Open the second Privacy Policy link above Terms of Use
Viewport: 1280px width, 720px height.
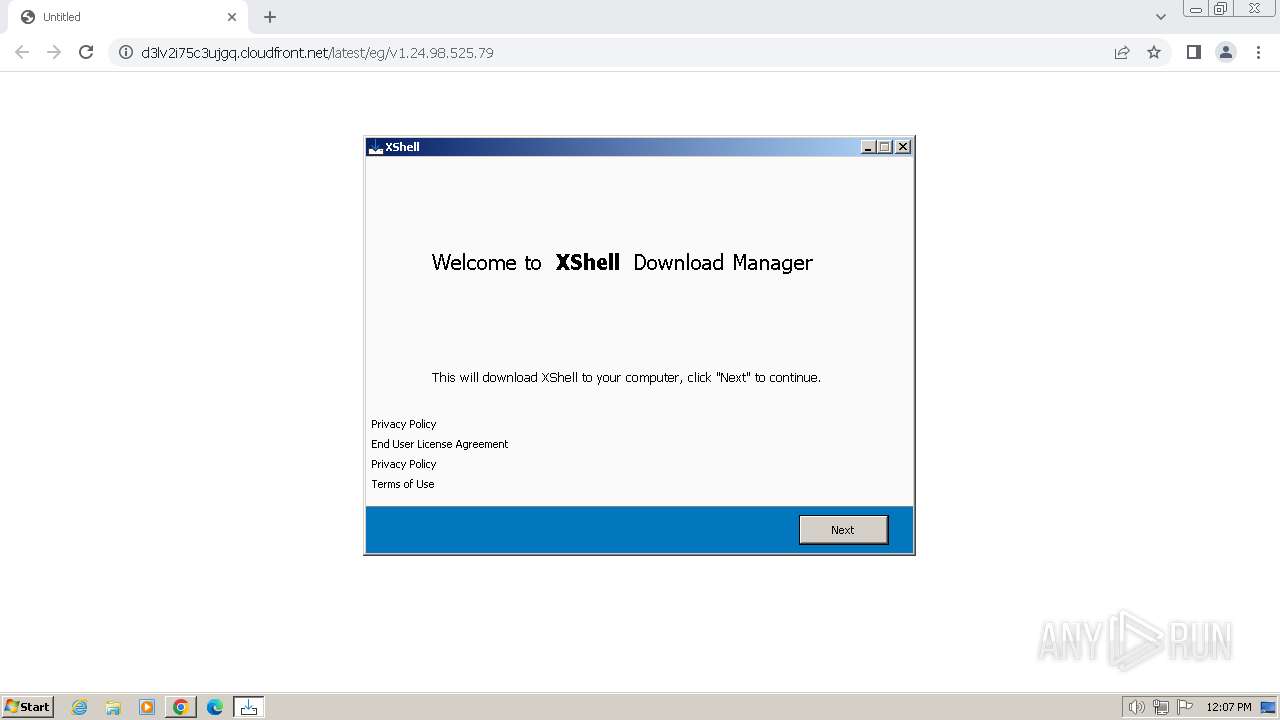404,464
